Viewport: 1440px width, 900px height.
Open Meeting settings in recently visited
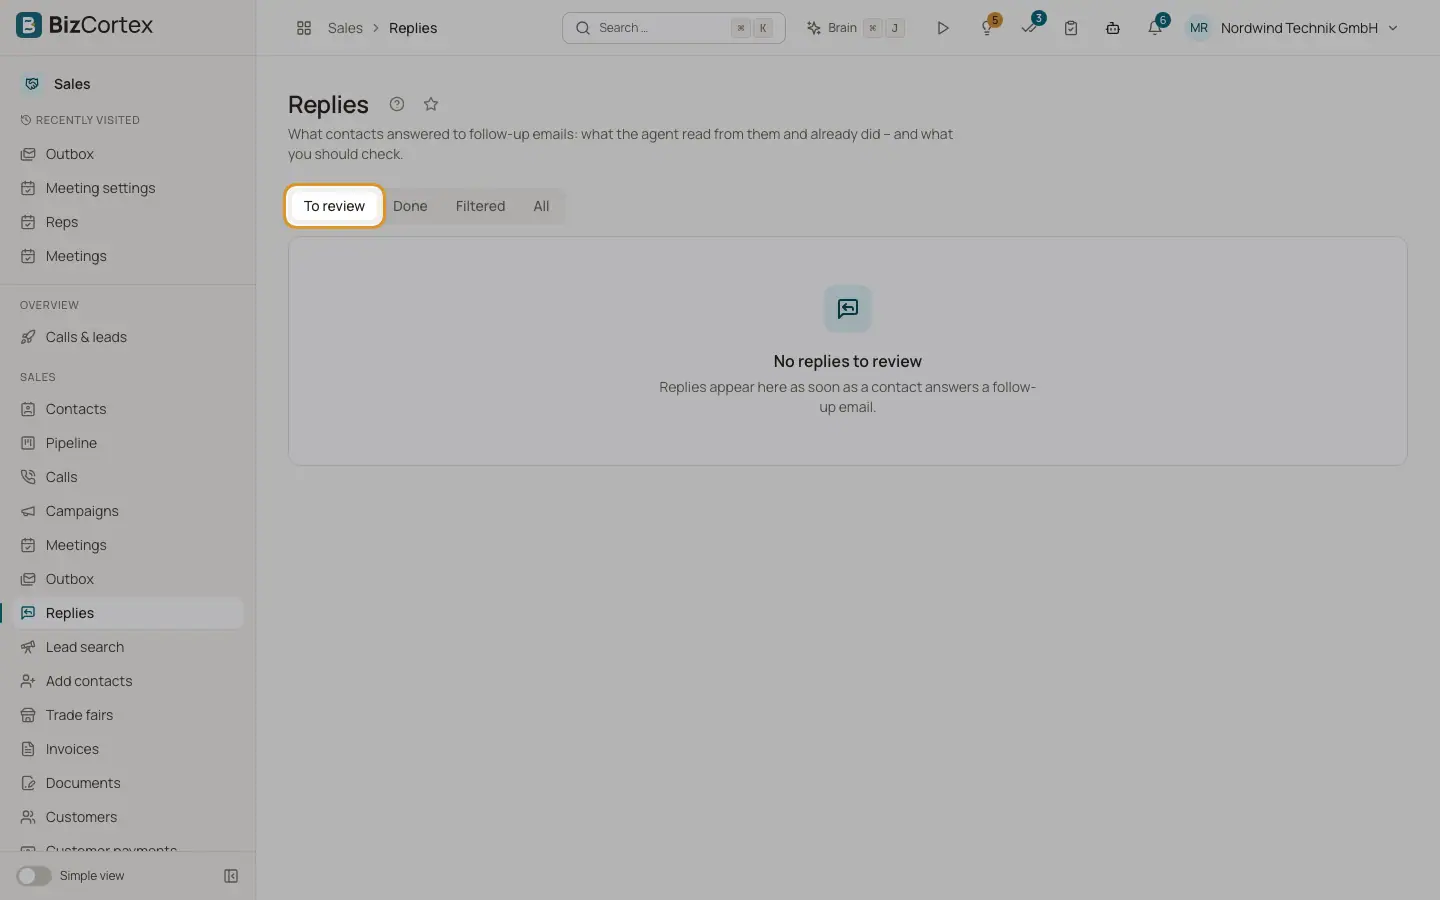[128, 188]
